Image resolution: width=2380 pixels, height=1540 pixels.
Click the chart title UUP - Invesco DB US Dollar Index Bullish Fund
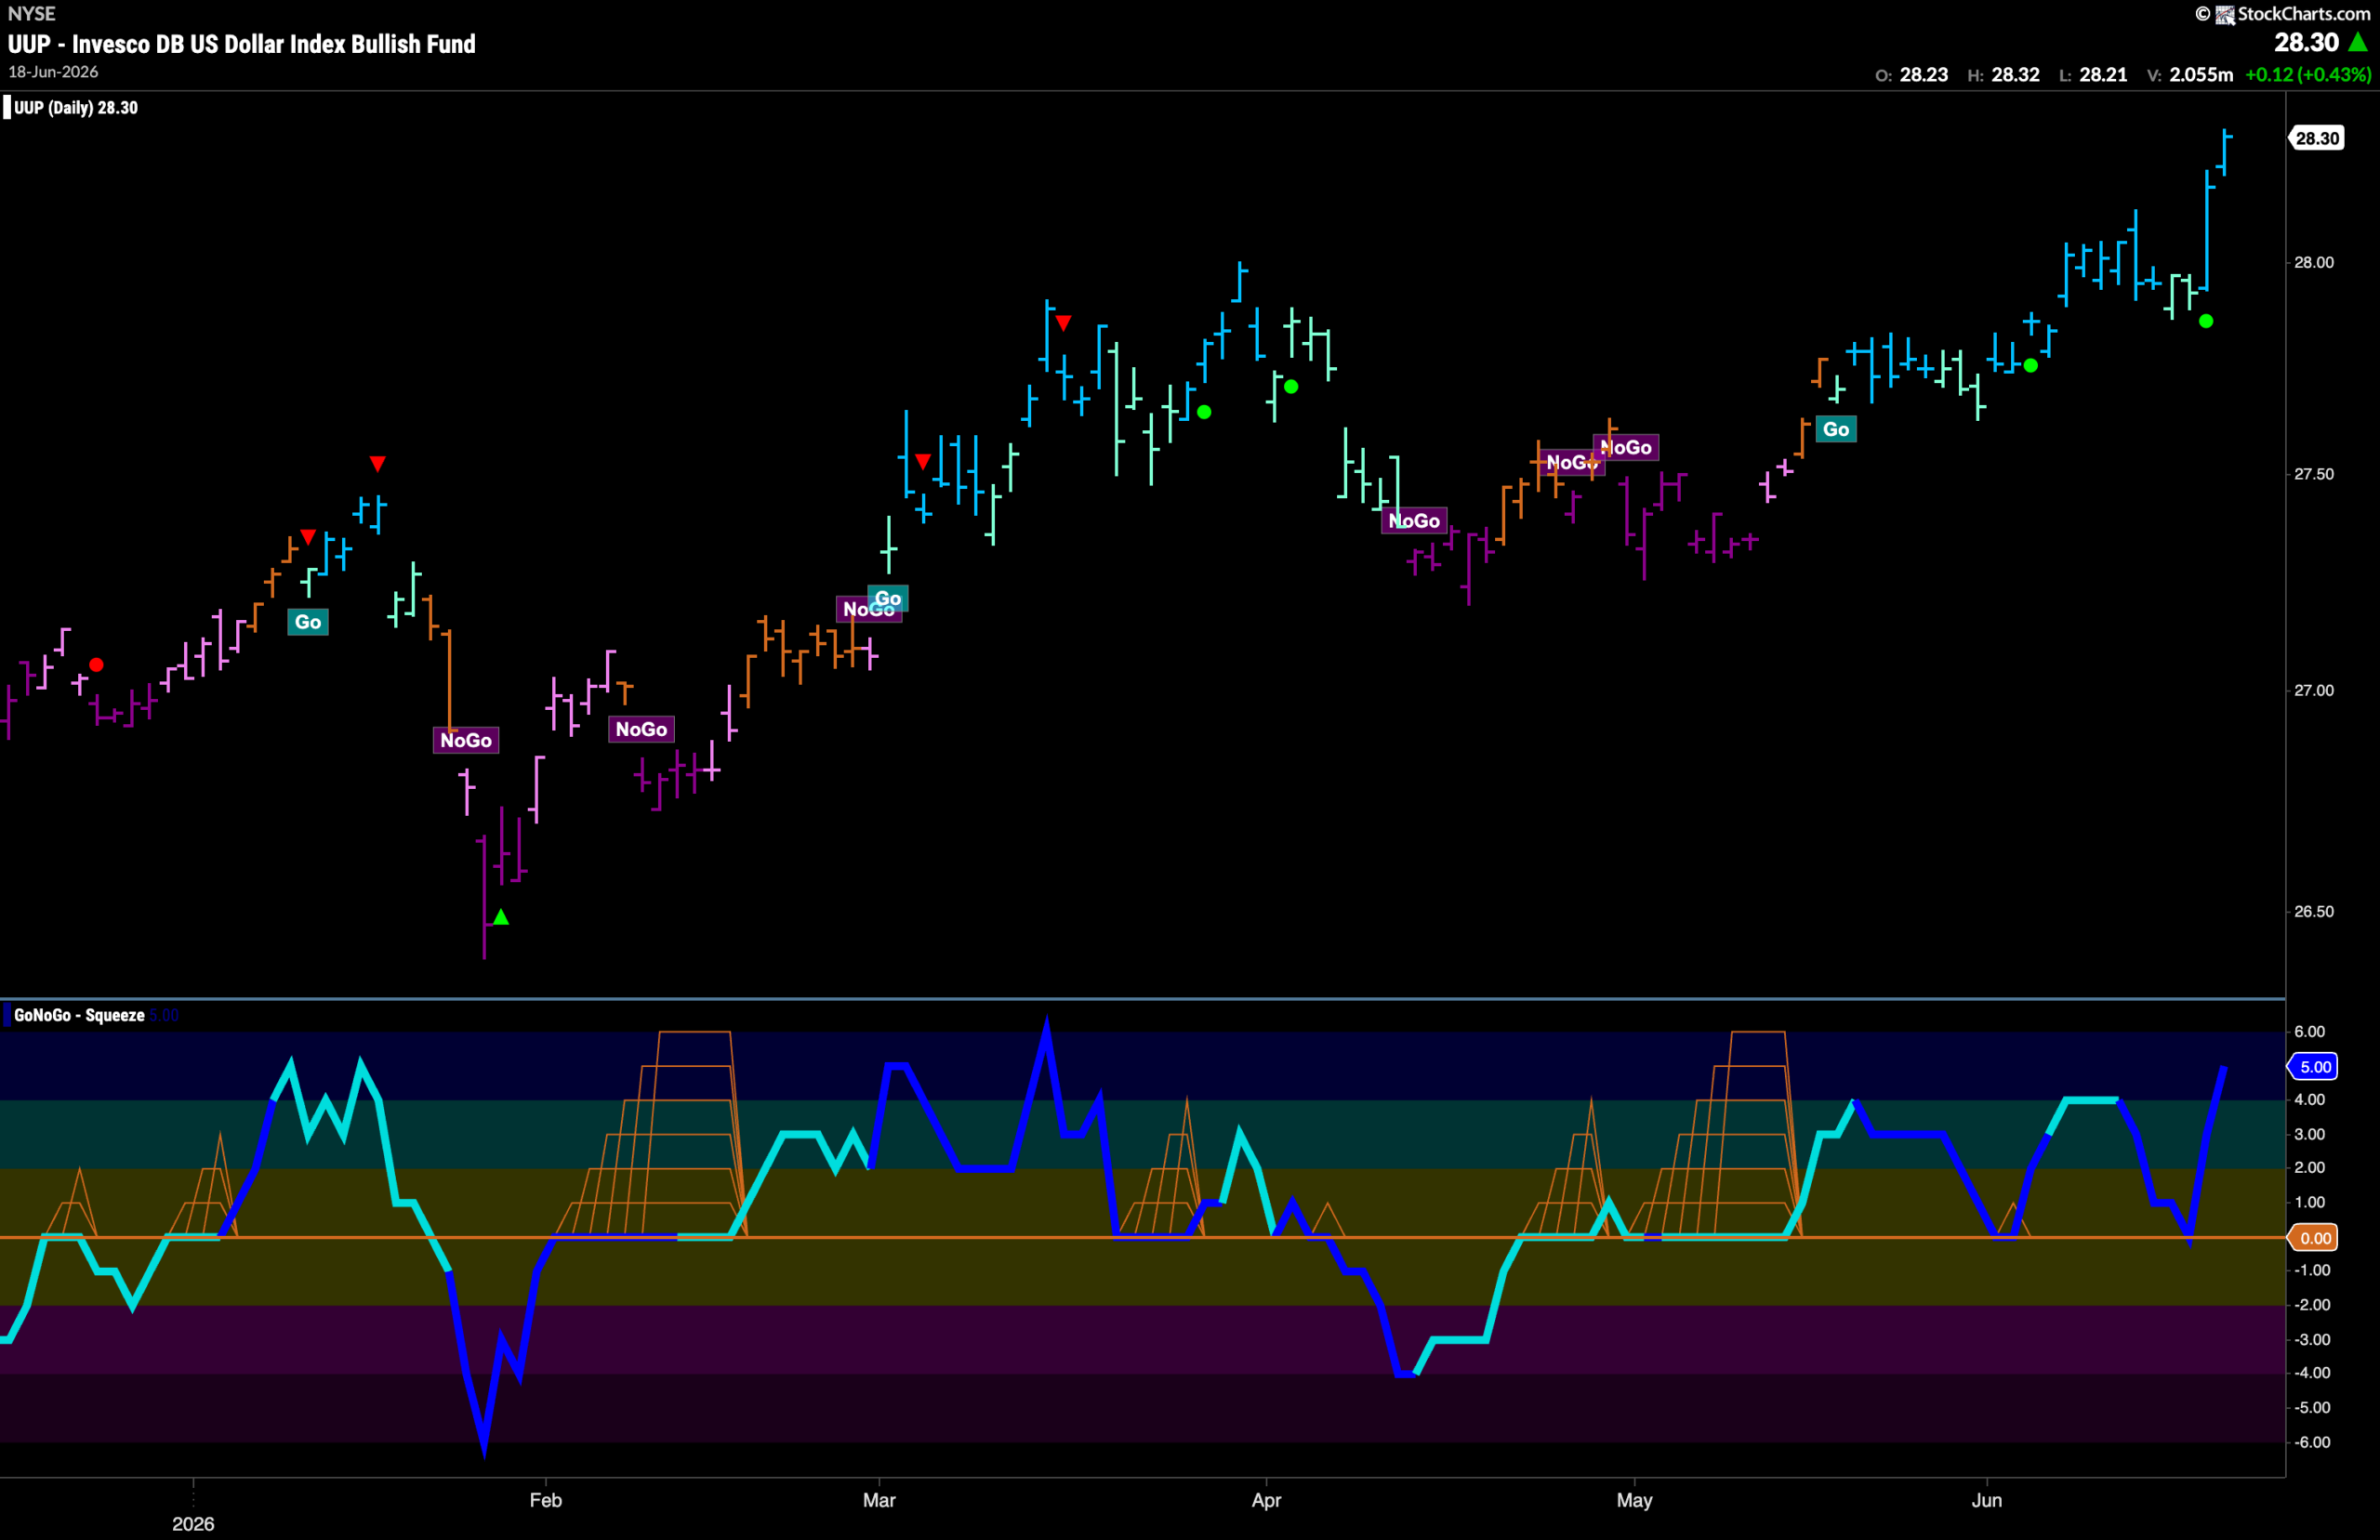[x=242, y=44]
